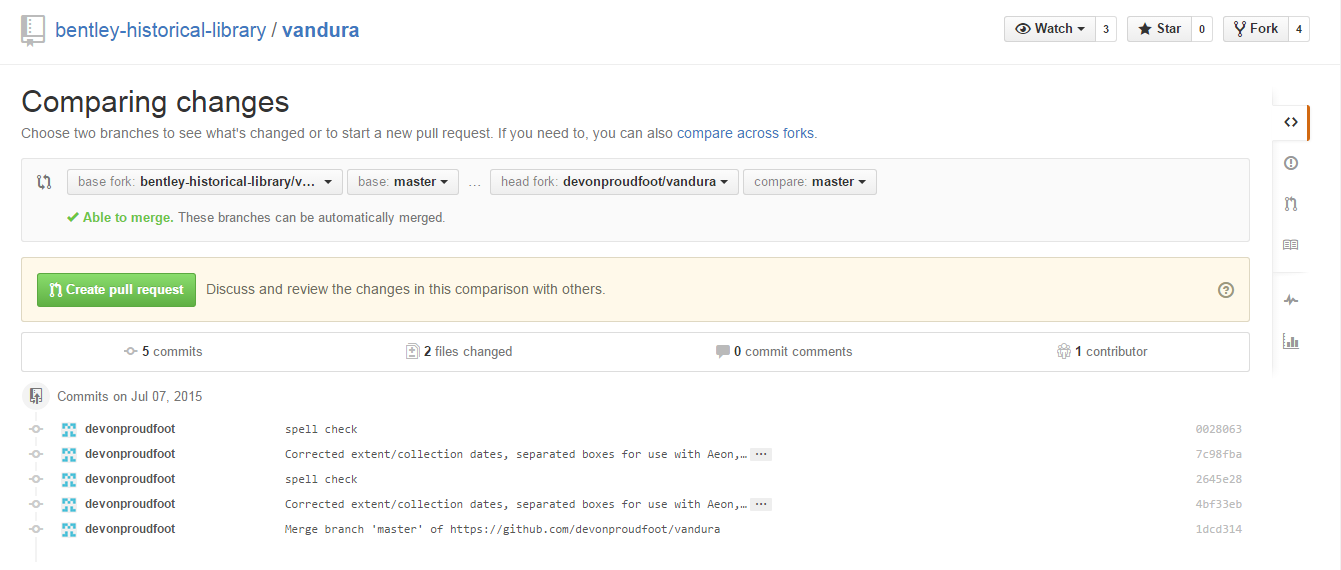Switch to the 5 commits tab
The image size is (1341, 570).
[x=163, y=352]
